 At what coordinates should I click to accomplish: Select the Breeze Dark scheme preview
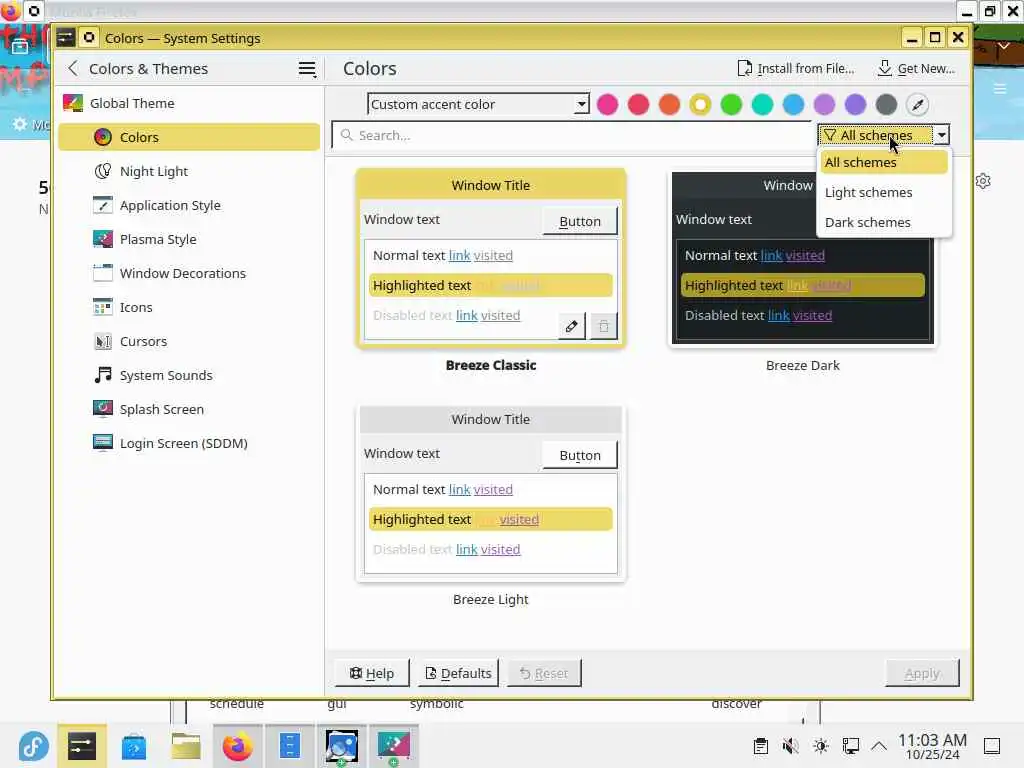tap(803, 258)
